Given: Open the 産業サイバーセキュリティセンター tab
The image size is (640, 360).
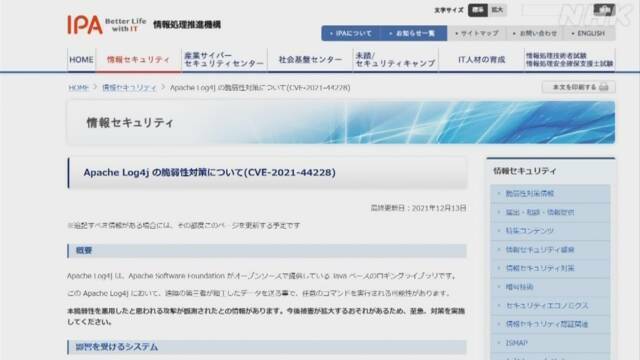Looking at the screenshot, I should coord(224,60).
